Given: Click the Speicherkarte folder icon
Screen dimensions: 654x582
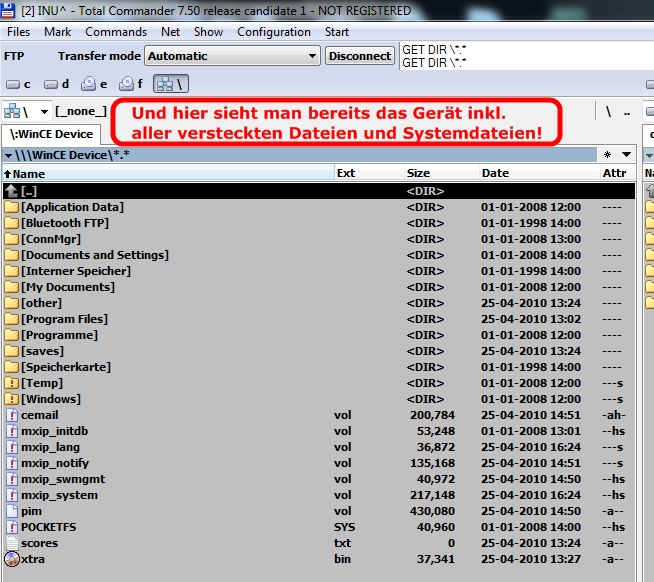Looking at the screenshot, I should (x=12, y=367).
